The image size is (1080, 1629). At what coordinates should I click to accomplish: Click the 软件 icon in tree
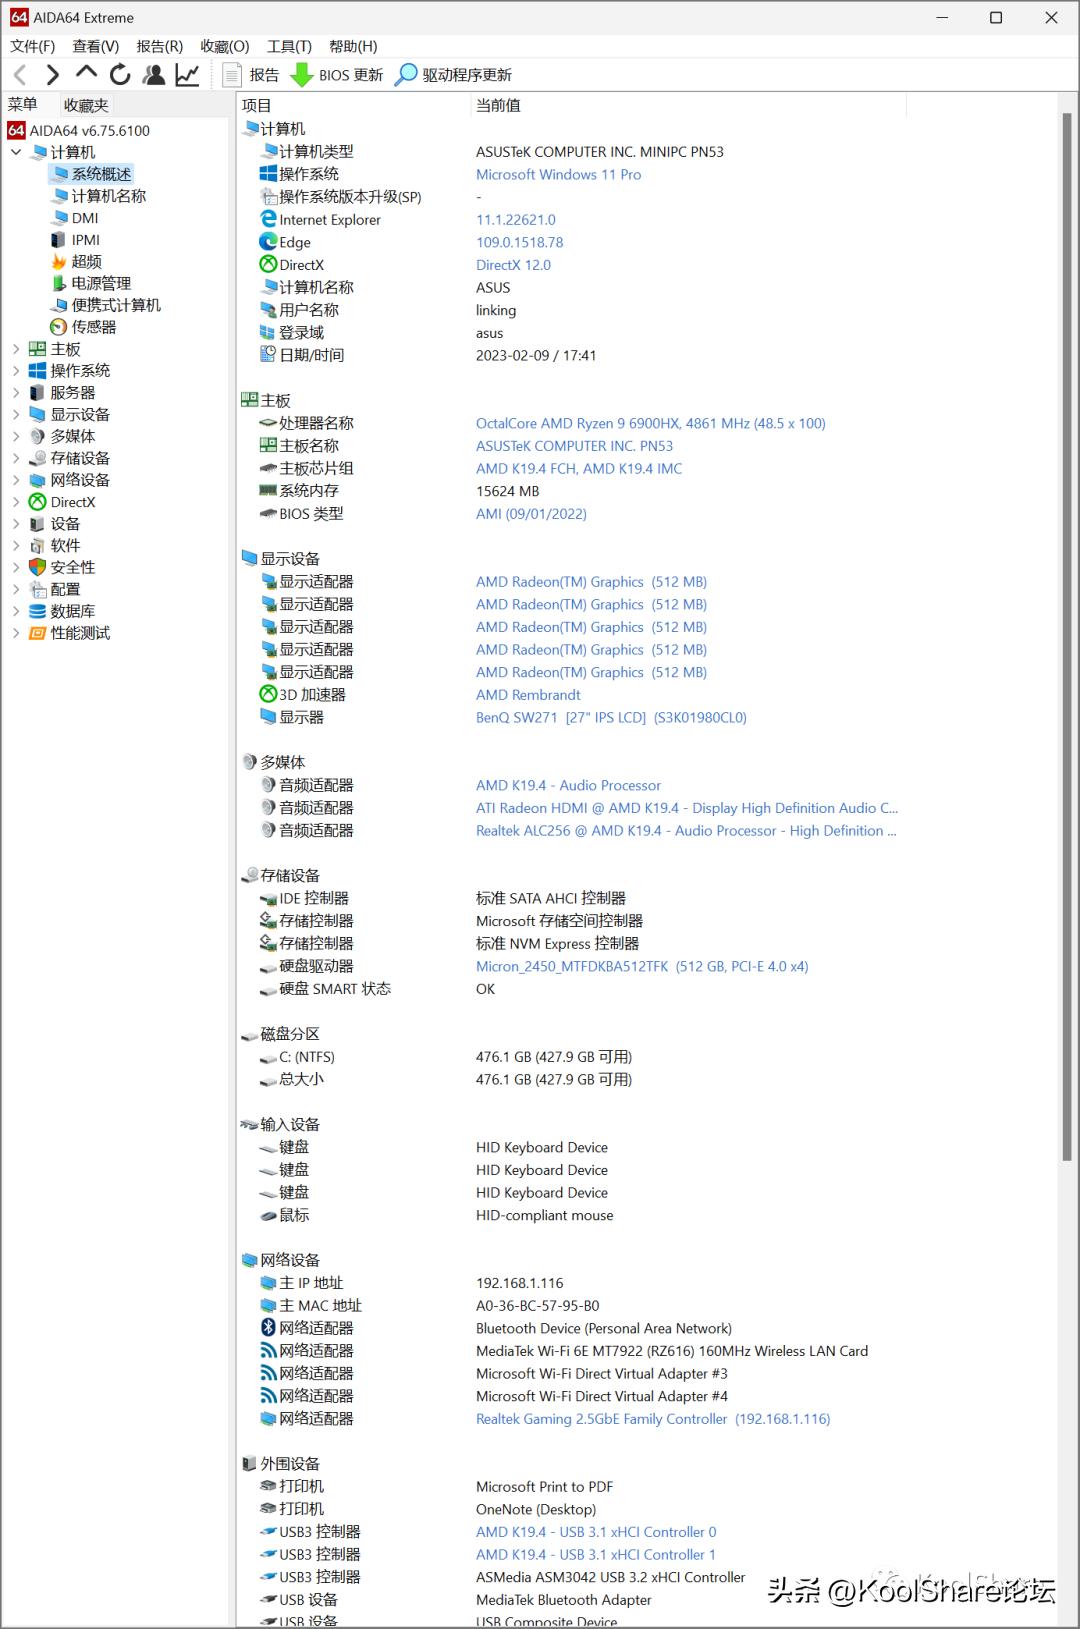pos(38,546)
